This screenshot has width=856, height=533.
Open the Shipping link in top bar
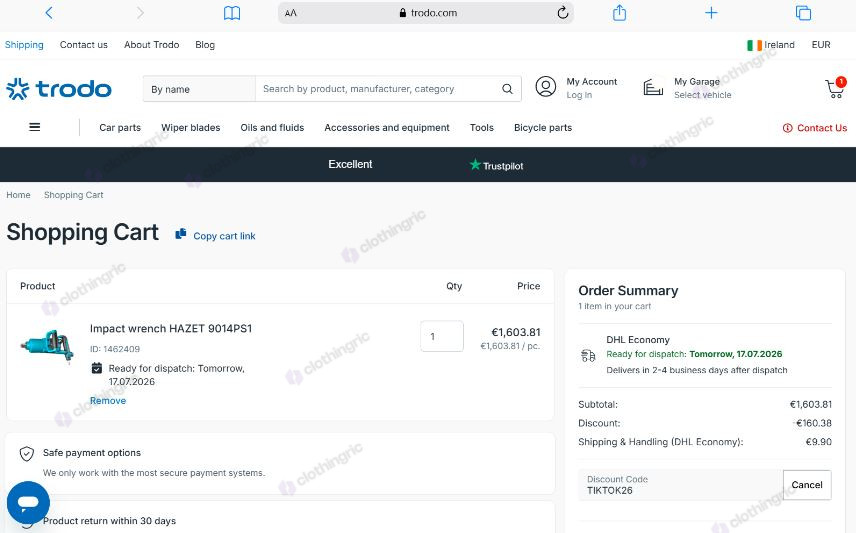click(24, 45)
